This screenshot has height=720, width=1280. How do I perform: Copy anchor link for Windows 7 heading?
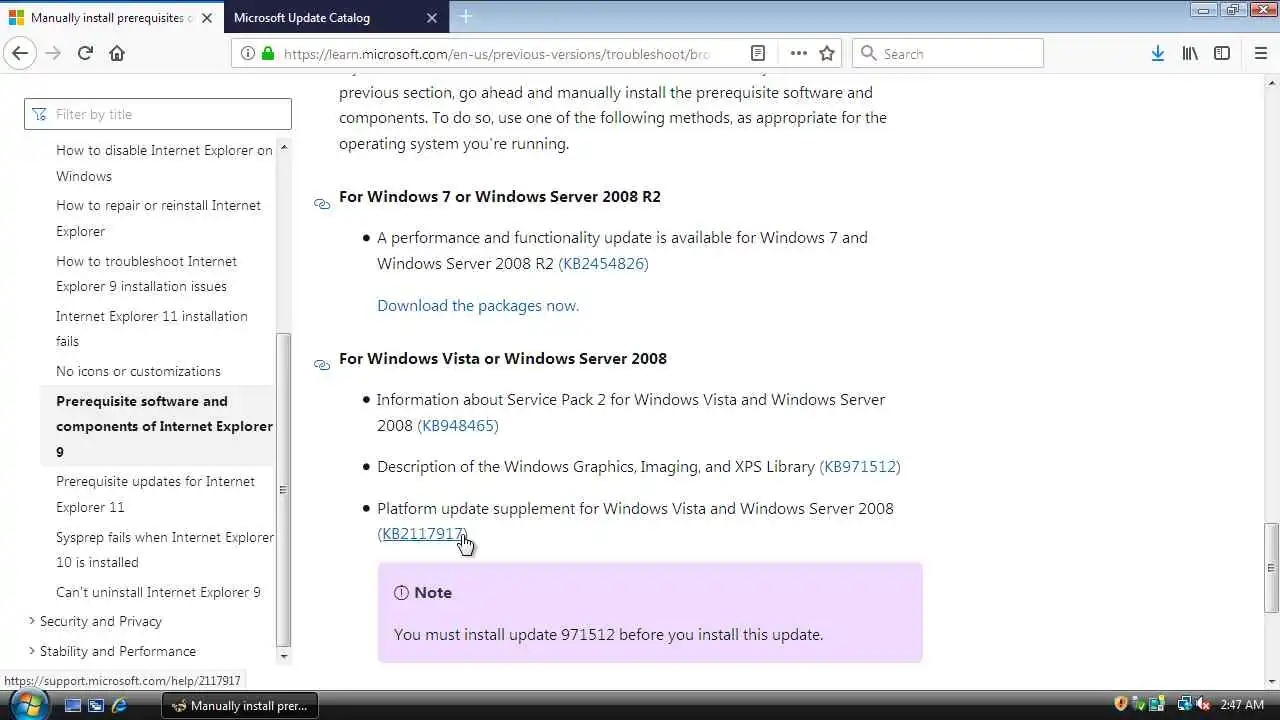322,203
